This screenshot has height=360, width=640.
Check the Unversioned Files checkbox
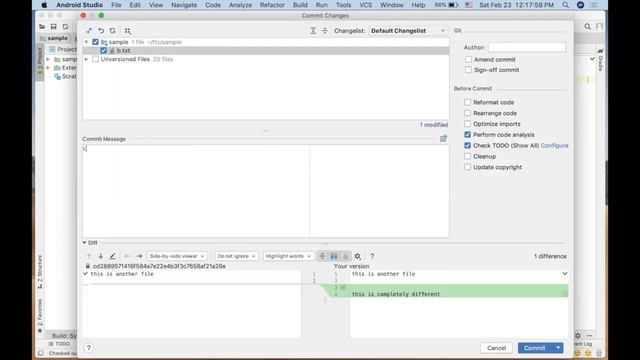[96, 59]
